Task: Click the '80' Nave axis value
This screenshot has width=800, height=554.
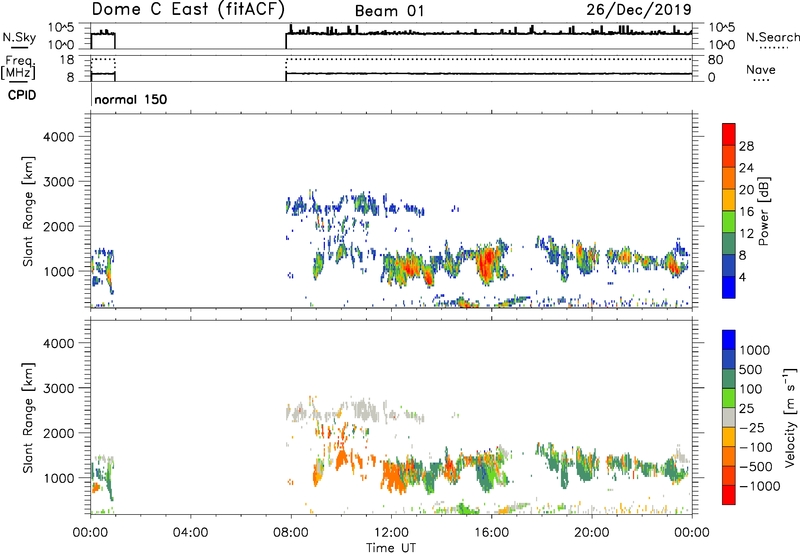Action: [x=715, y=60]
